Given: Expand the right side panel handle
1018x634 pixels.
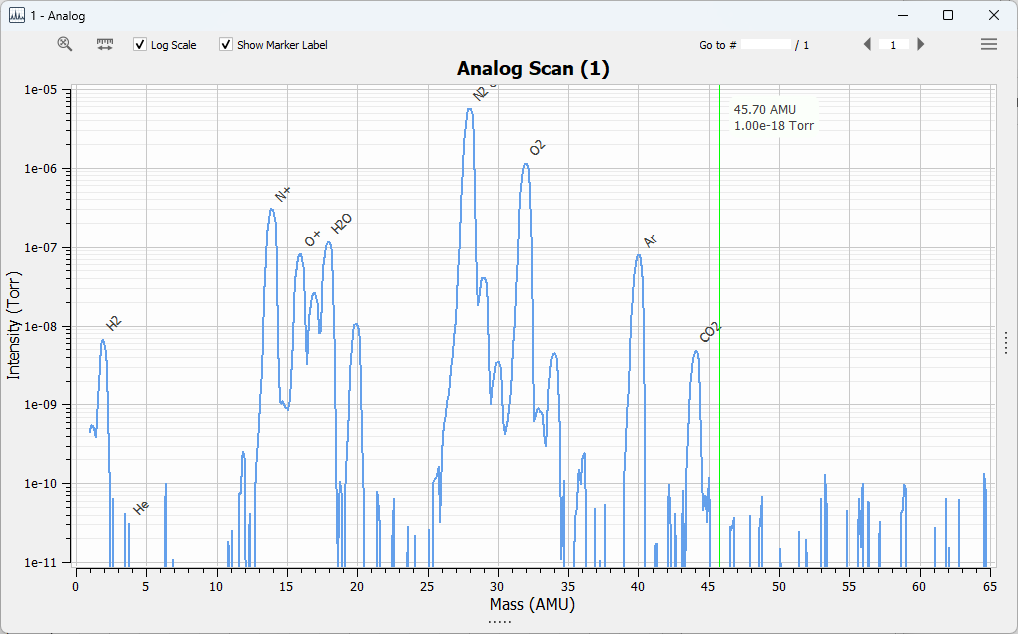Looking at the screenshot, I should (1006, 342).
